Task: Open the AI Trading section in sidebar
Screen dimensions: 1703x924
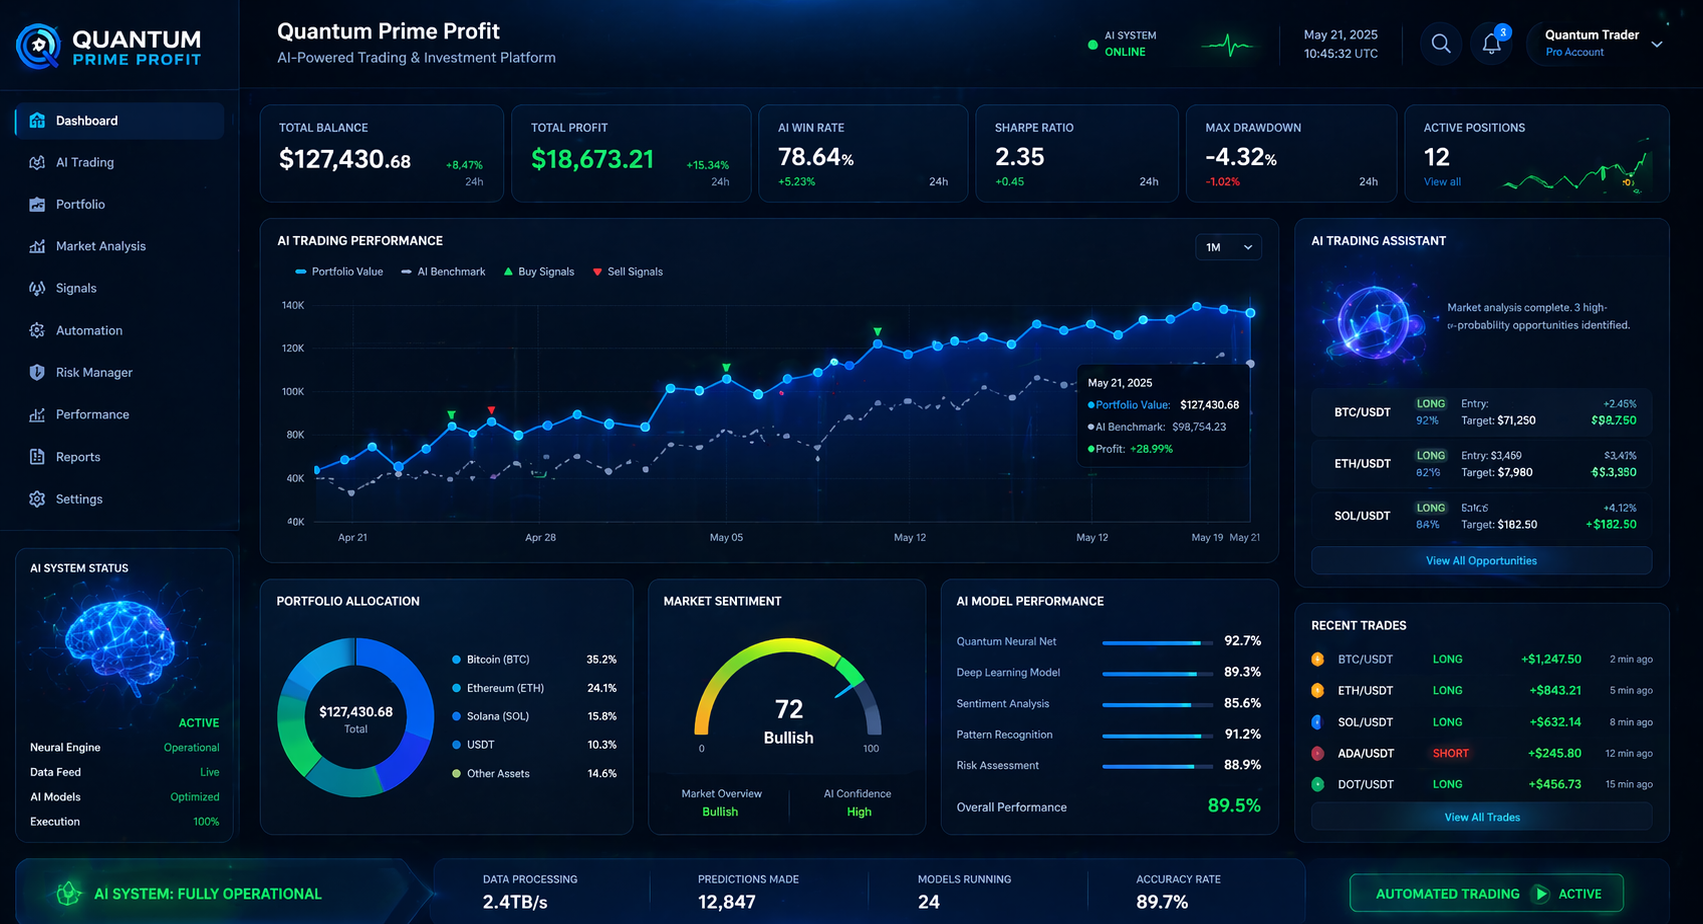Action: tap(84, 162)
